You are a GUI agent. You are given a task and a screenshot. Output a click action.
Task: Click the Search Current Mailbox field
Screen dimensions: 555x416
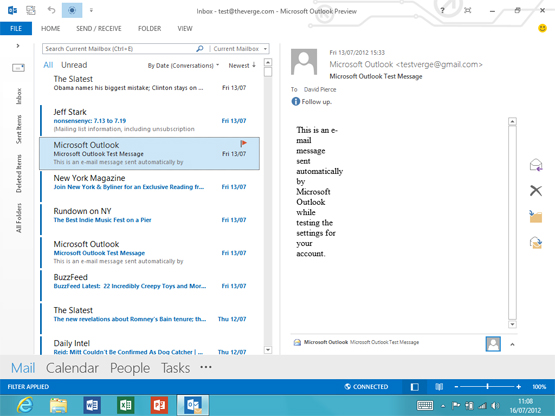[120, 49]
